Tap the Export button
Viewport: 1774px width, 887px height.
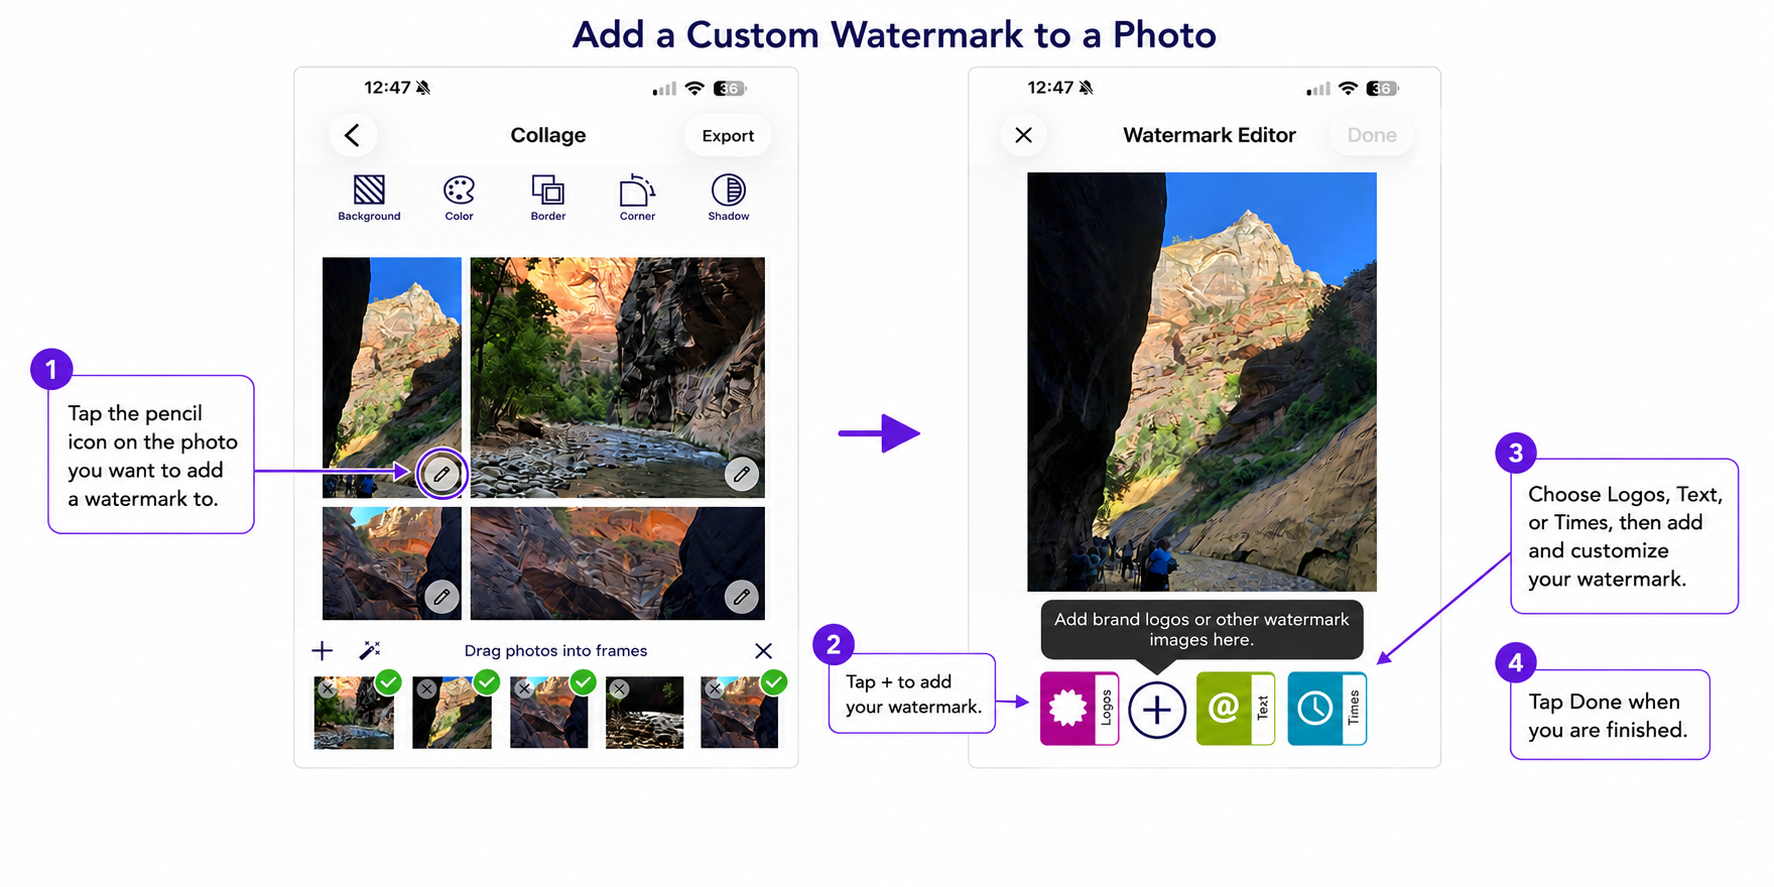point(728,135)
